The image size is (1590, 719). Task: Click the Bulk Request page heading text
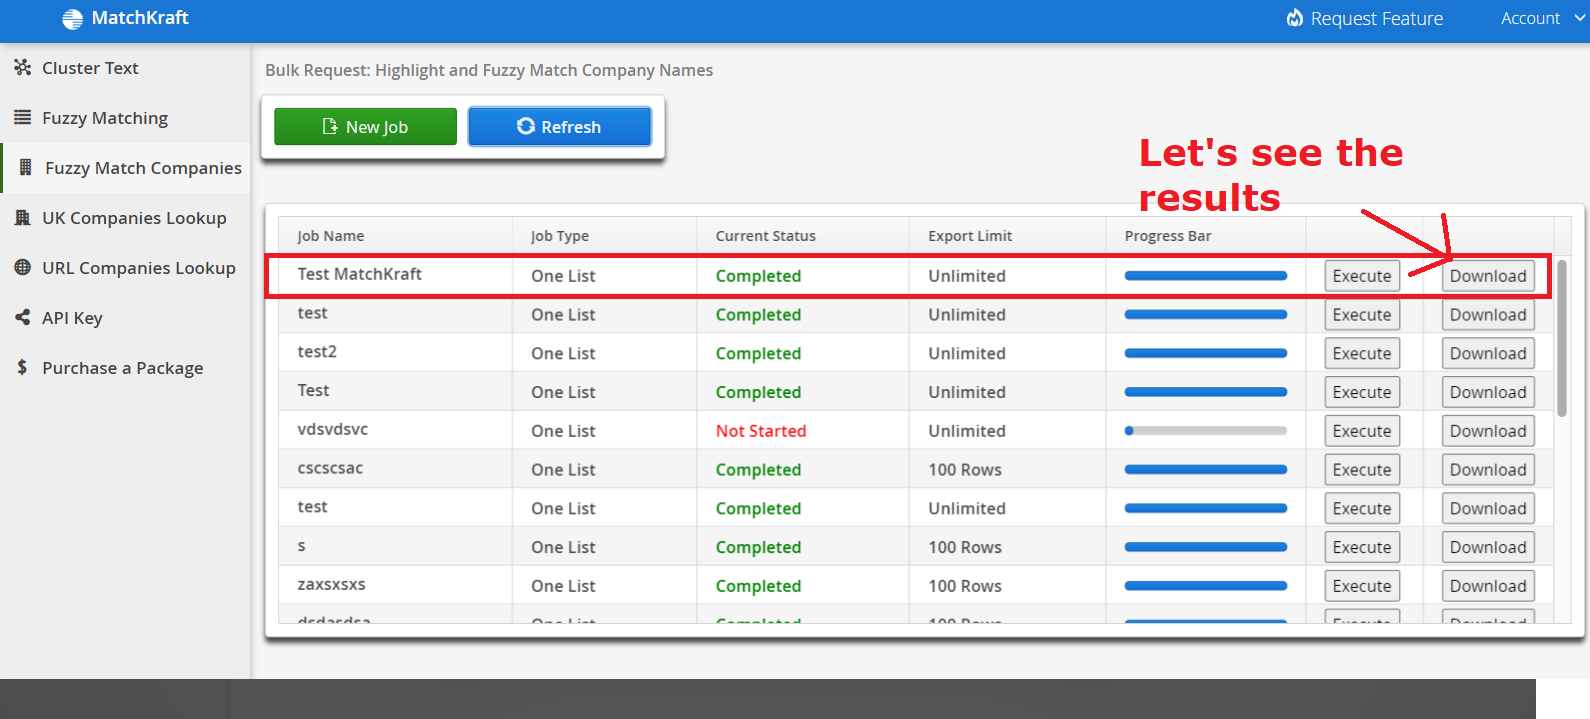point(489,70)
